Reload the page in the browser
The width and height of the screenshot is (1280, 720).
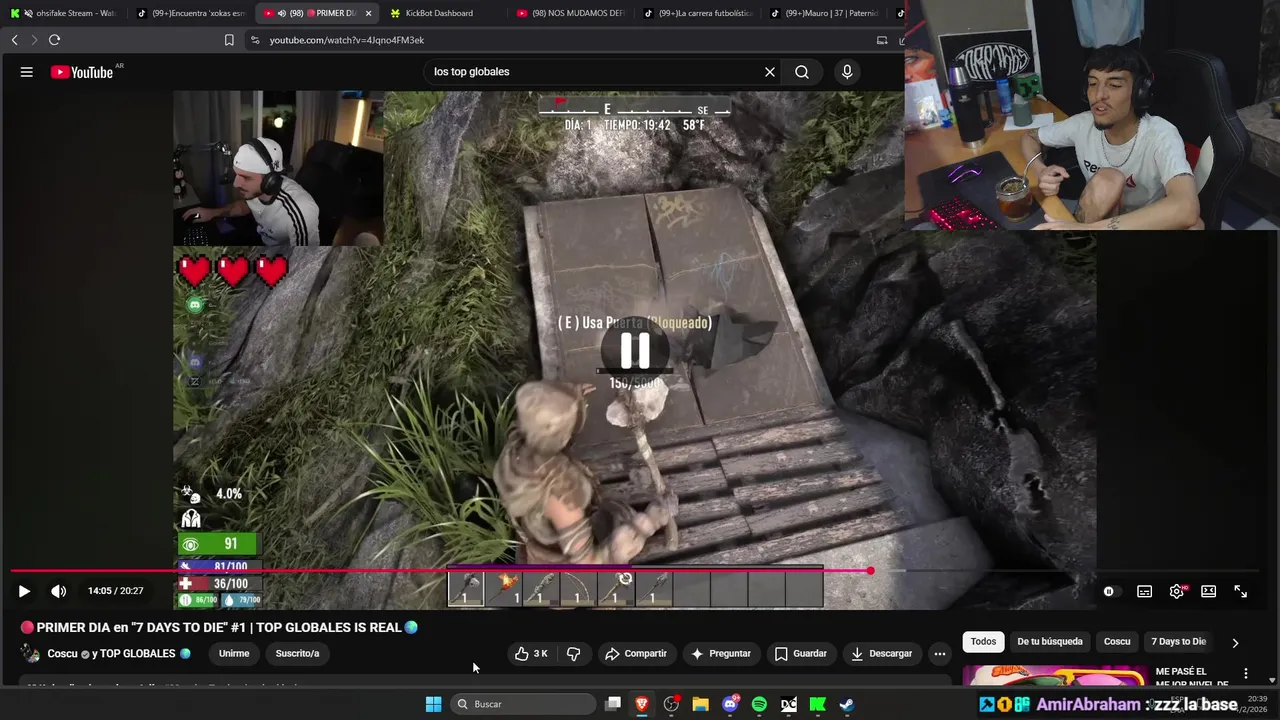(x=54, y=40)
